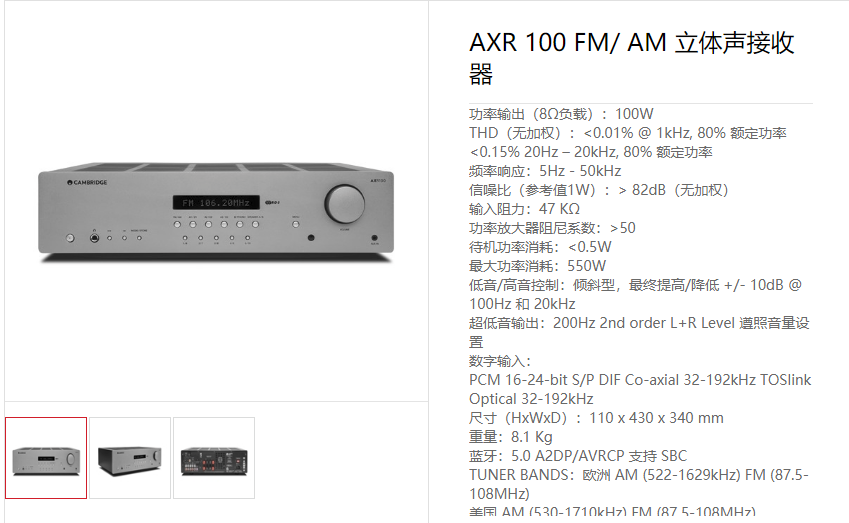This screenshot has width=849, height=523.
Task: Click the FM 106.20MHz display on receiver
Action: (216, 202)
